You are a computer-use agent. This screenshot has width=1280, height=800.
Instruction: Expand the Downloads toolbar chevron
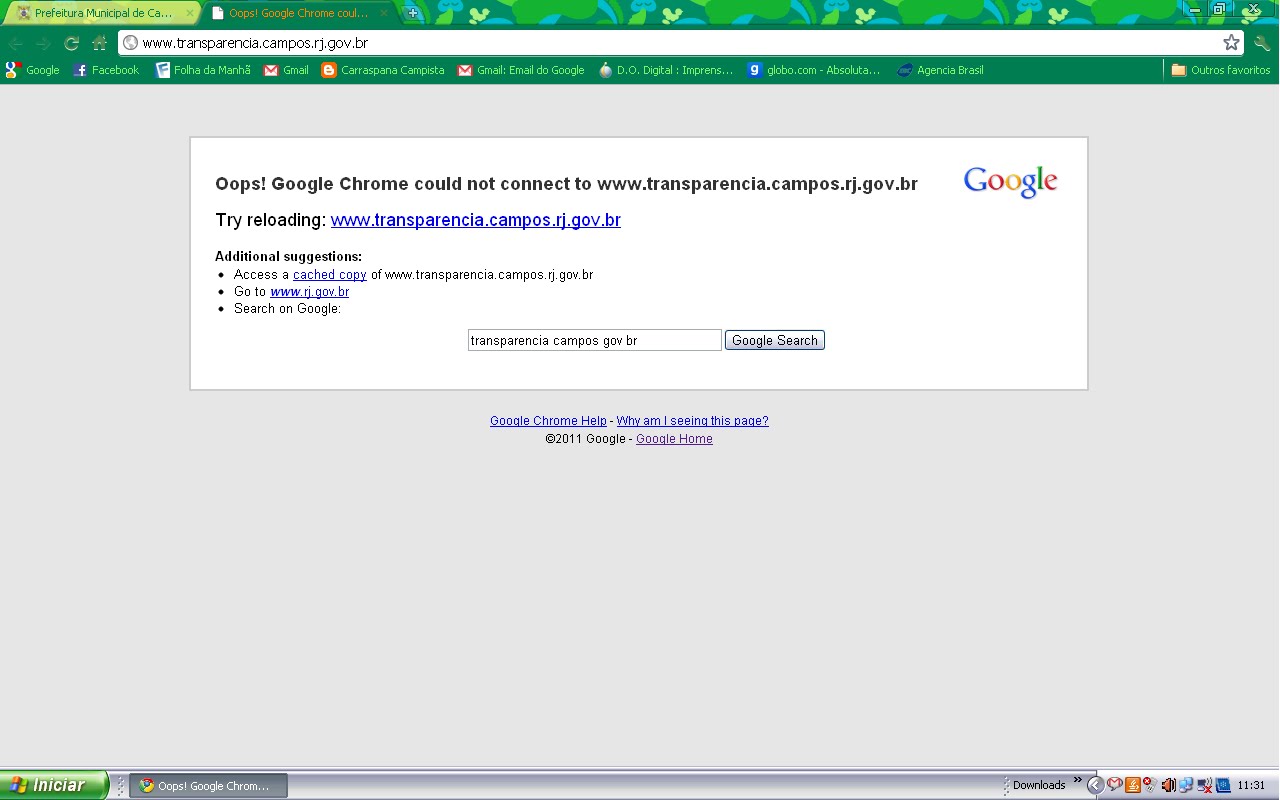[1078, 780]
